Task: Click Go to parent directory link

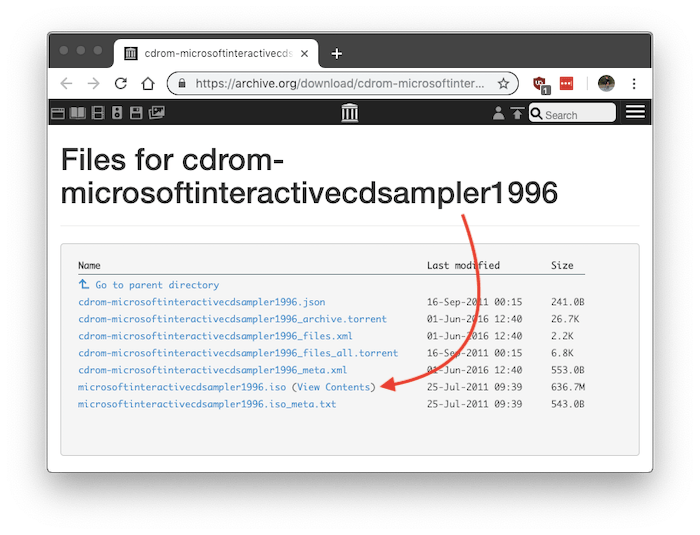Action: (156, 285)
